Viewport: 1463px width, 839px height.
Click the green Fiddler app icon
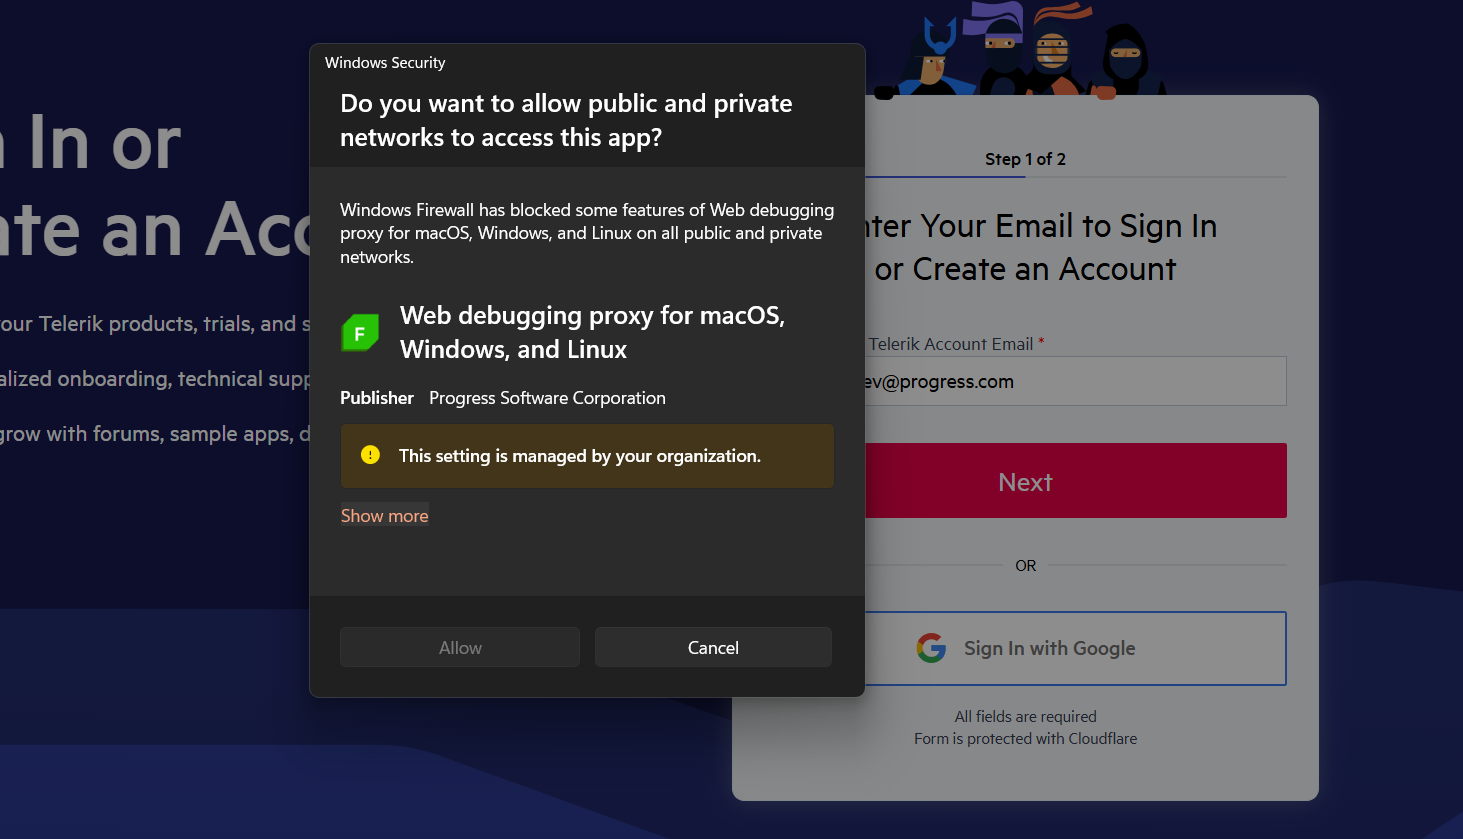tap(360, 333)
